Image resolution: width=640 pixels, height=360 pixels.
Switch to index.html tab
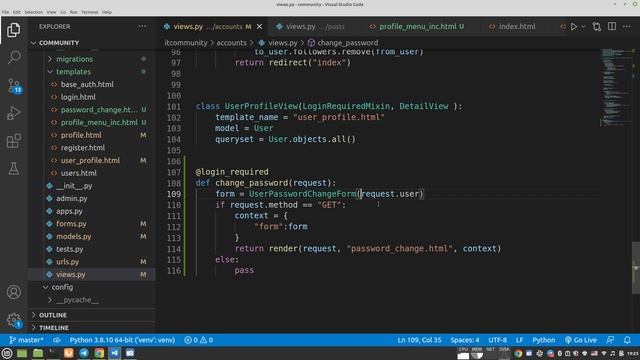click(x=517, y=27)
